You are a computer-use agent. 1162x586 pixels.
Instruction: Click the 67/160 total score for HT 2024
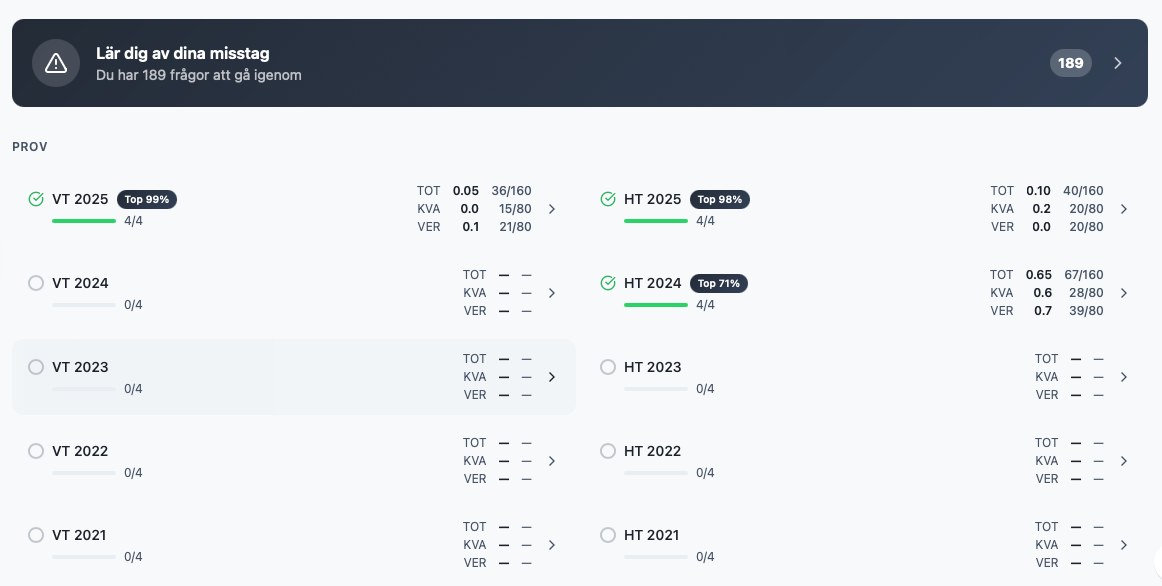[x=1083, y=275]
